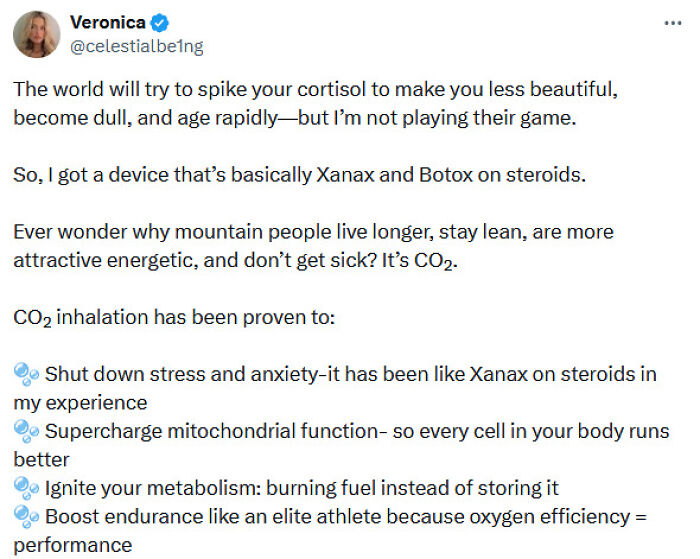Click the blue verified badge beside Veronica
This screenshot has height=559, width=700.
click(x=157, y=23)
